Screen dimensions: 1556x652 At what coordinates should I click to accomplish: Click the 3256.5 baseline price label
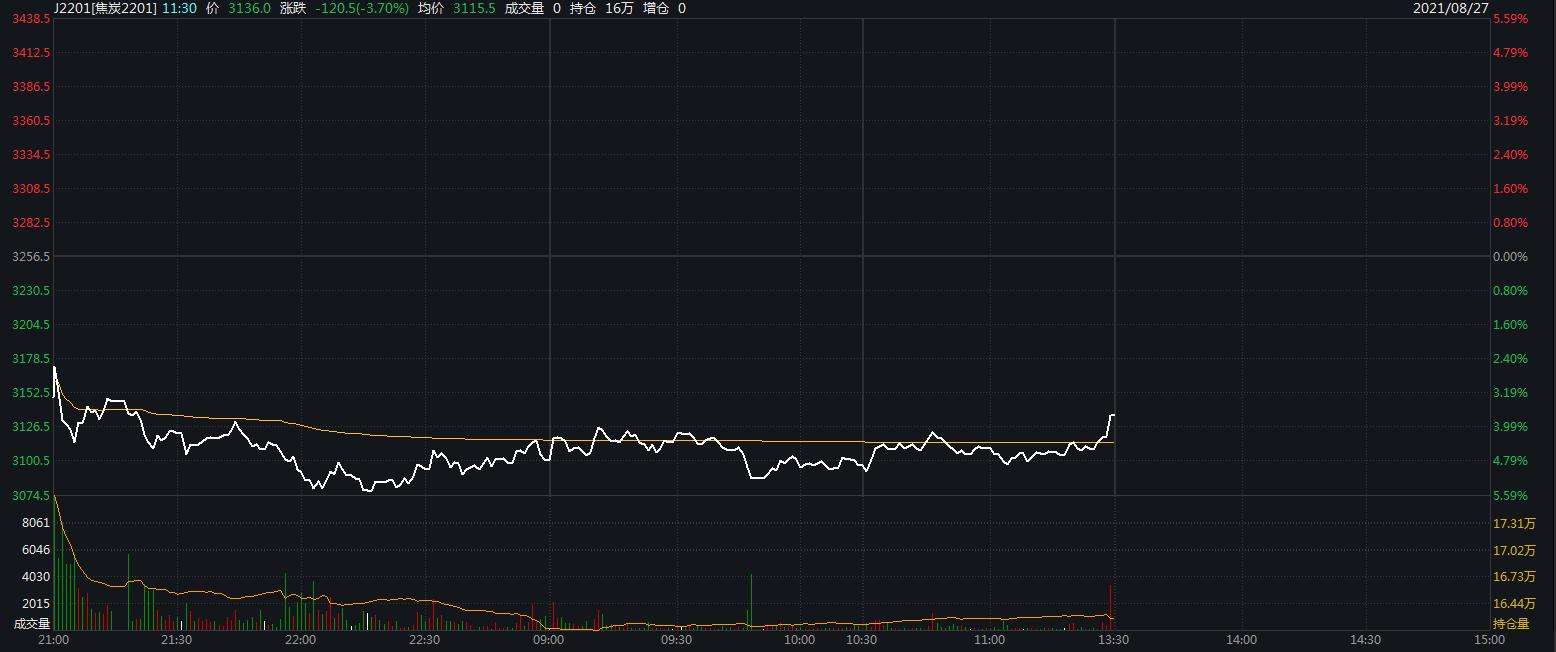tap(31, 257)
